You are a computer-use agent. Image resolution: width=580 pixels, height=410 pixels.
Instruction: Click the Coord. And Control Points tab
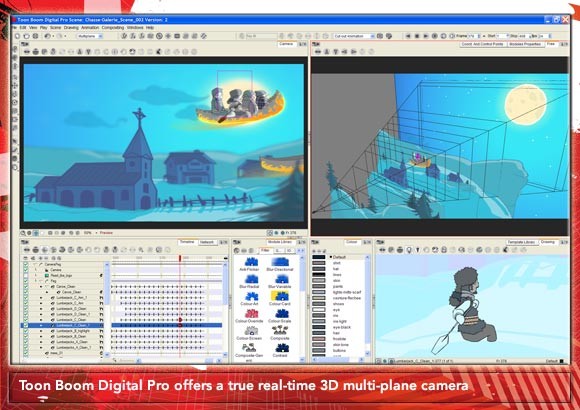click(482, 44)
